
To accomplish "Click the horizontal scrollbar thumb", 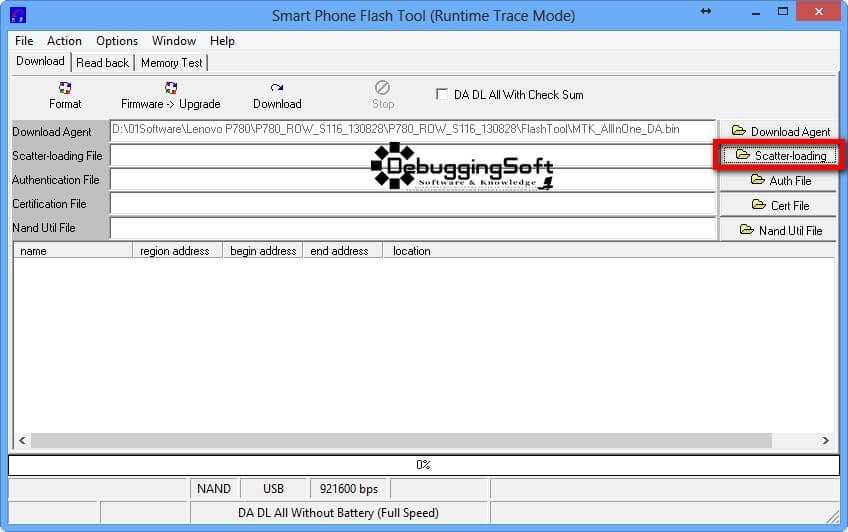I will [x=401, y=440].
